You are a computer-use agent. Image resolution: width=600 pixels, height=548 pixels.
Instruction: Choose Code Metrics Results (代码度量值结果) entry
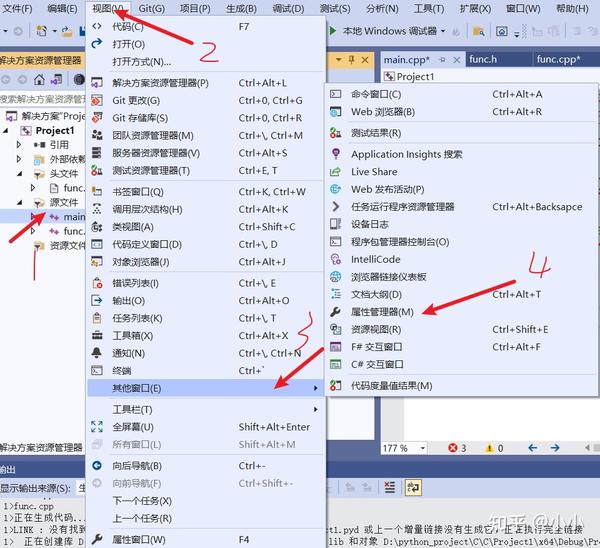point(461,386)
